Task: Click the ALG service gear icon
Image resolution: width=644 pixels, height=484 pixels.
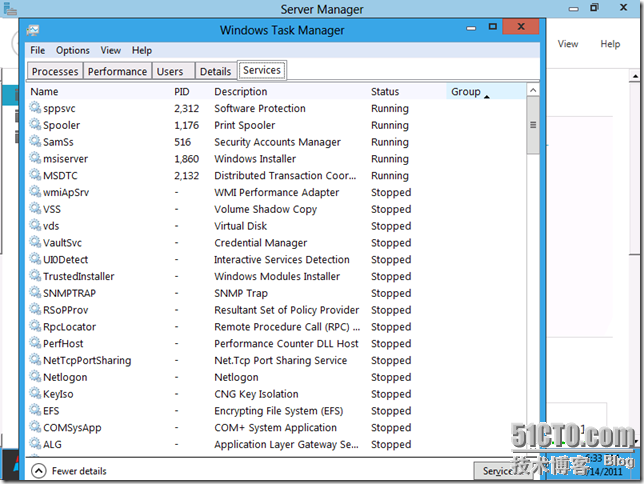Action: click(35, 445)
